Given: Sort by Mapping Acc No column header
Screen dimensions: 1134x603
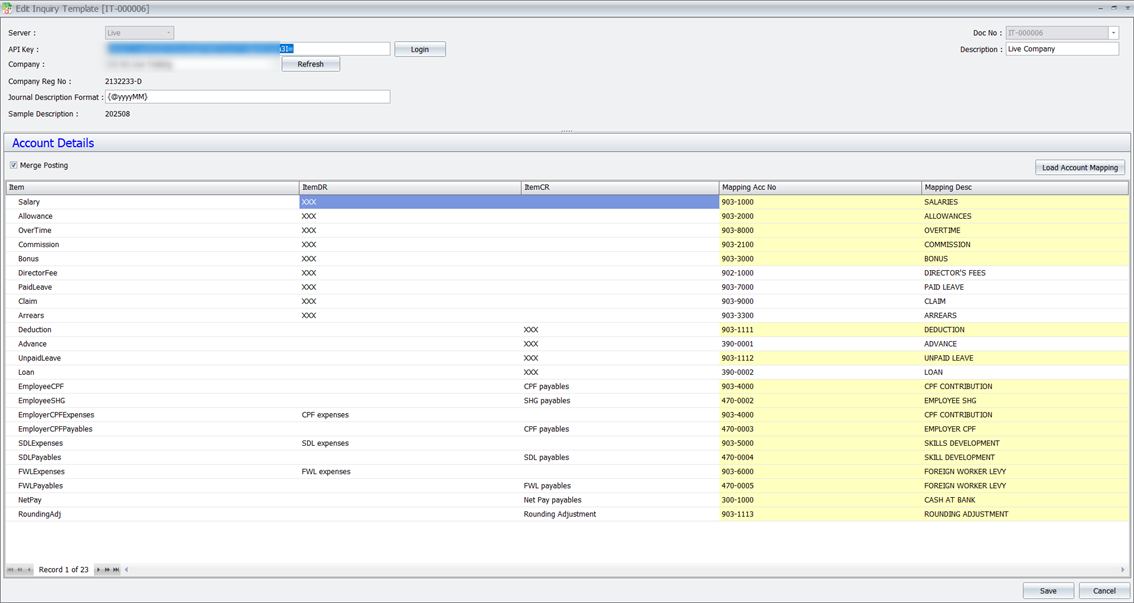Looking at the screenshot, I should click(820, 187).
